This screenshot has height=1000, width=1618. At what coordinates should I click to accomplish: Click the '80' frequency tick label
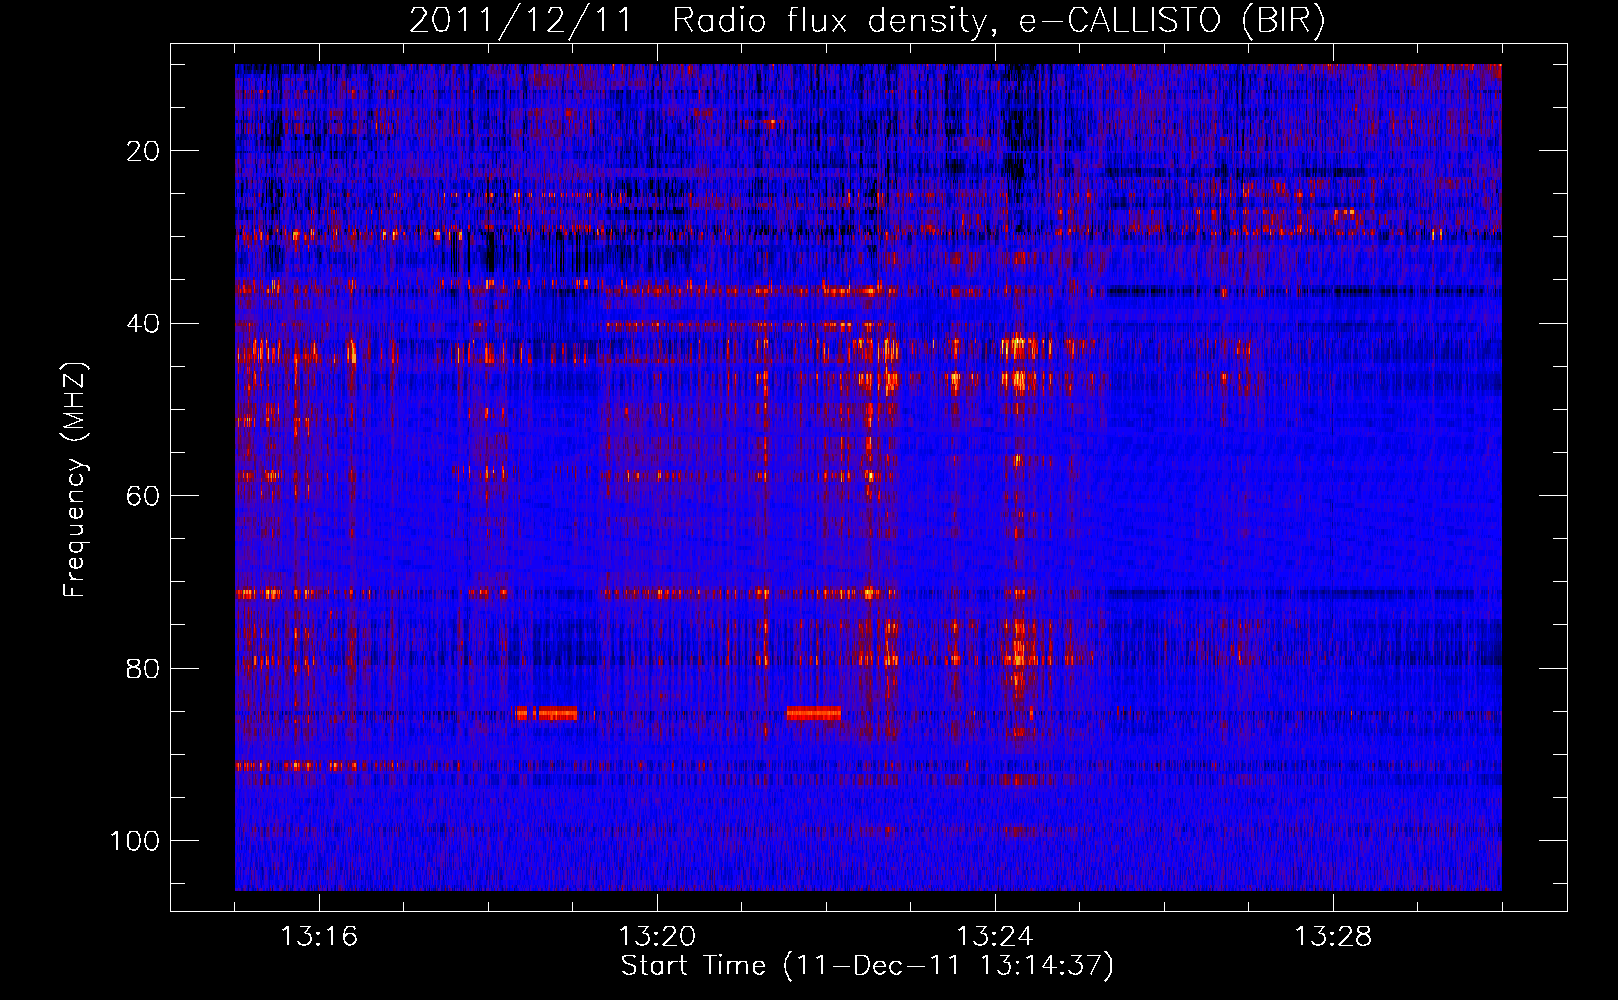point(143,668)
